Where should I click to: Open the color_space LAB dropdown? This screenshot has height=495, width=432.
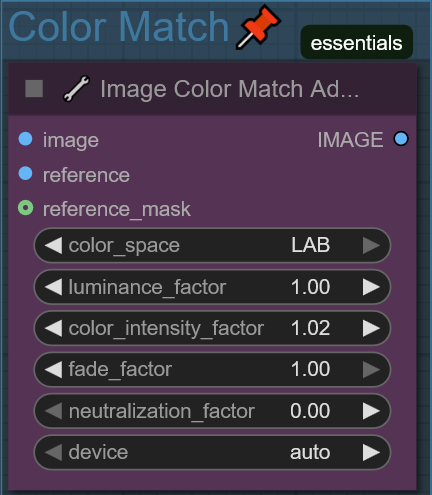point(212,246)
